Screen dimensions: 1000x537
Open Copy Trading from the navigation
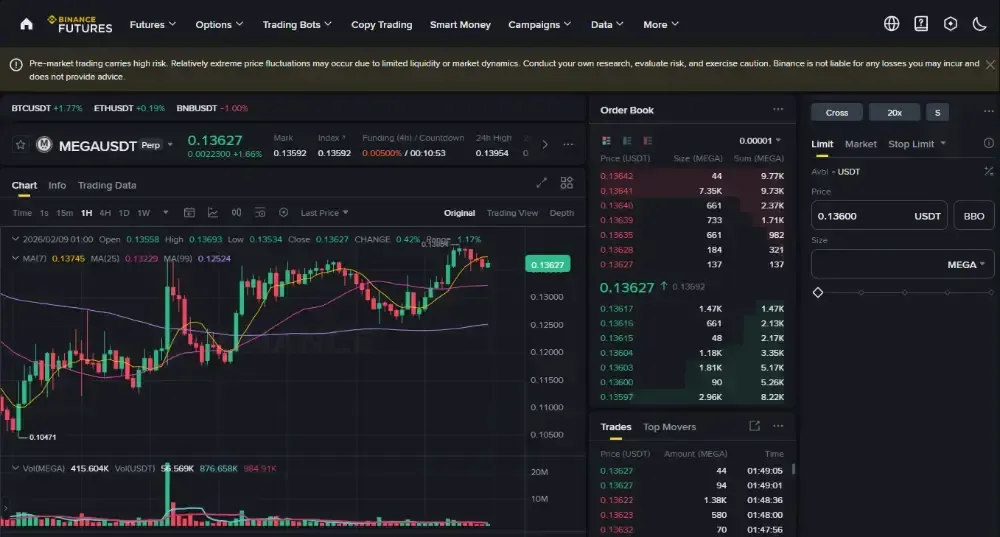click(382, 24)
